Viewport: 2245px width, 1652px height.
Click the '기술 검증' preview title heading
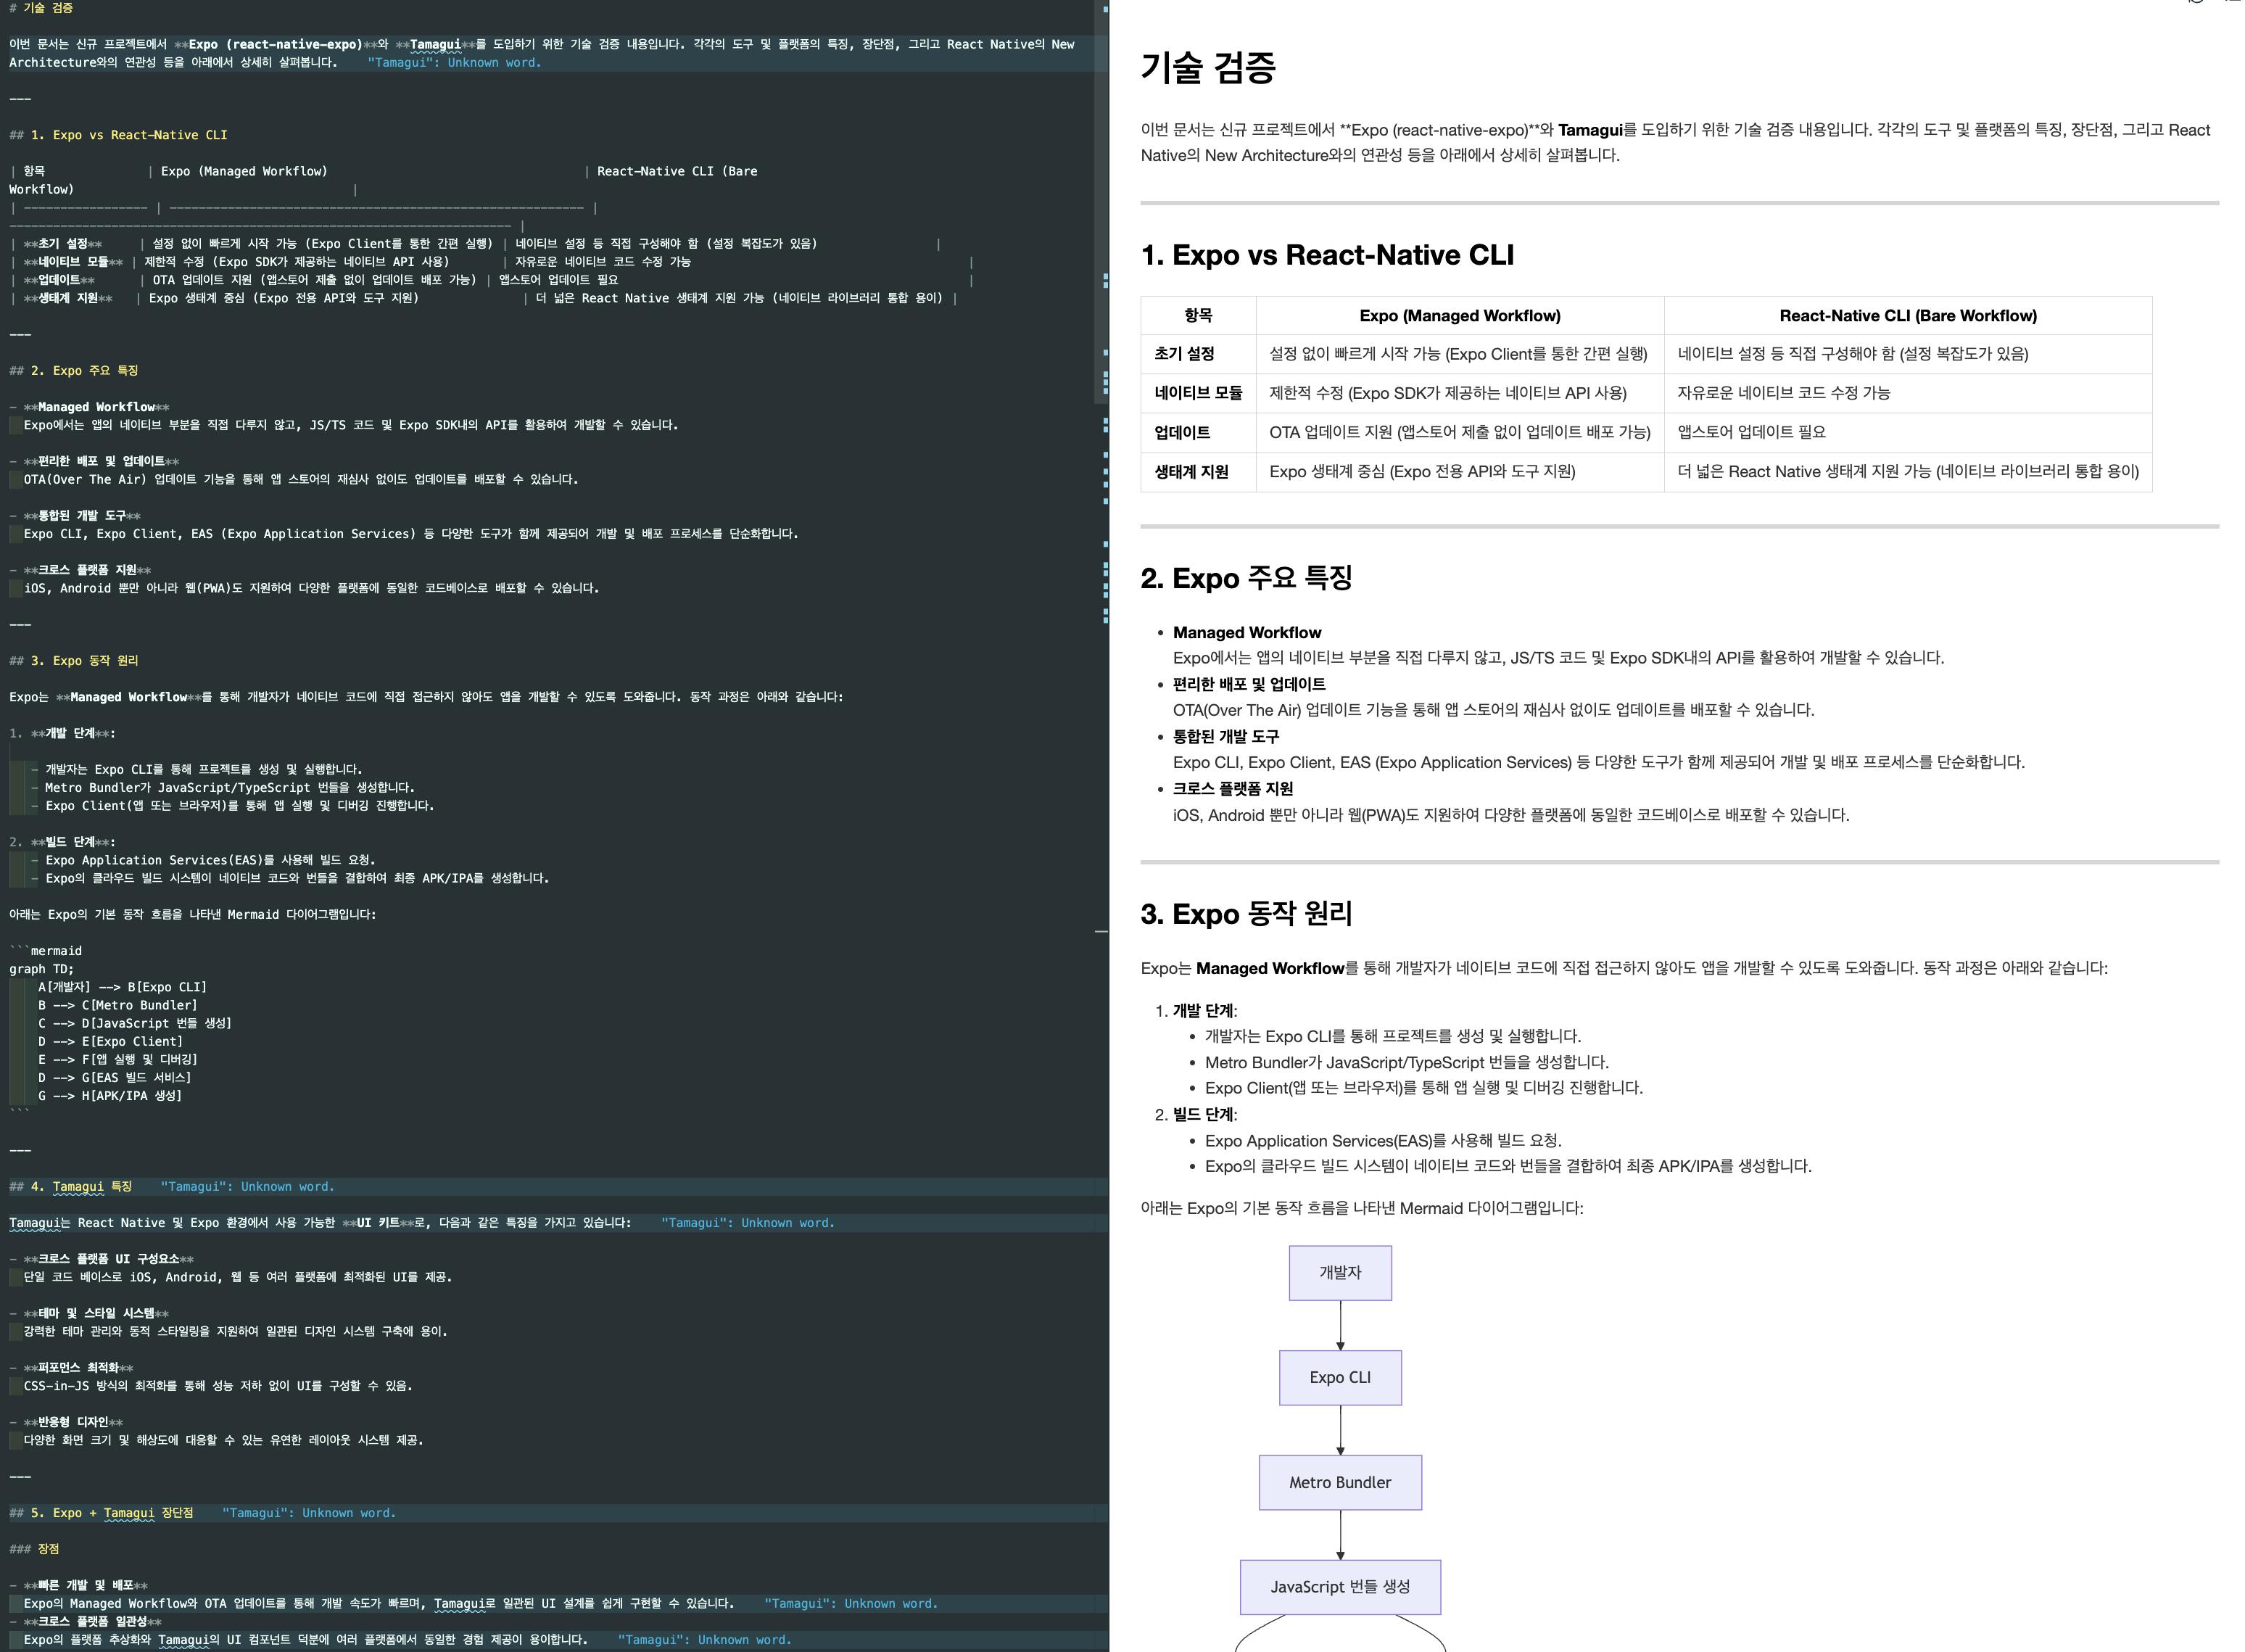pyautogui.click(x=1208, y=68)
